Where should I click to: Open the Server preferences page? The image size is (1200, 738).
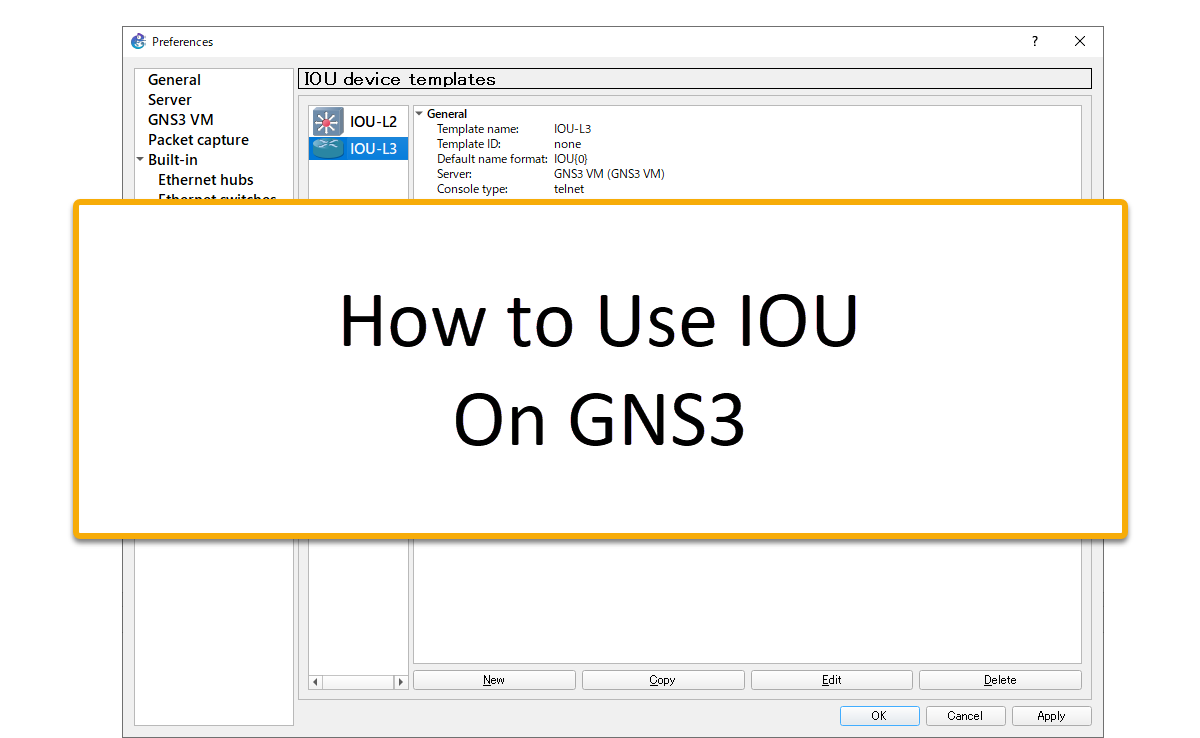point(170,100)
